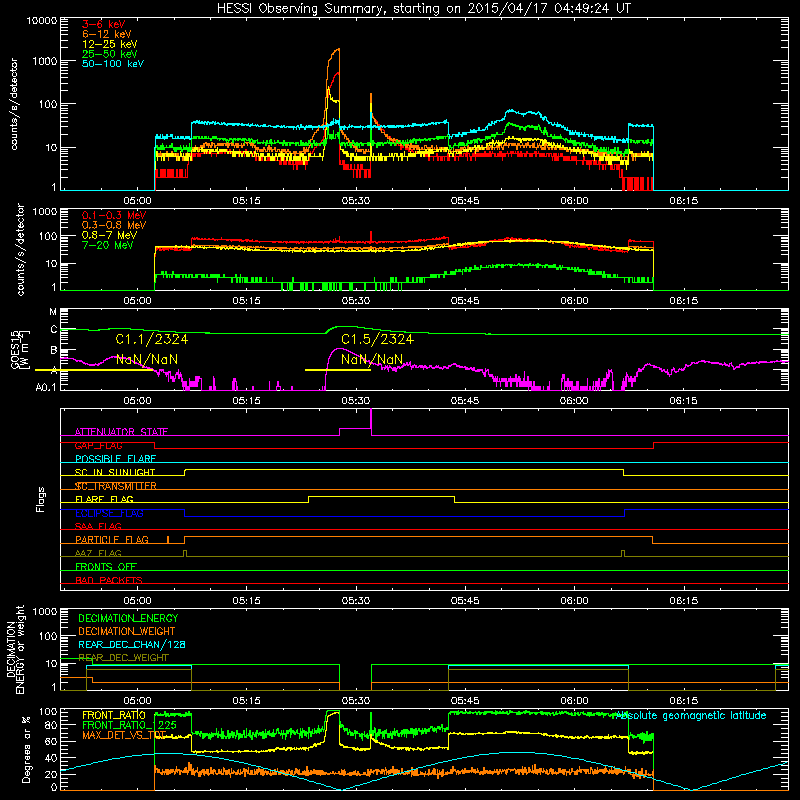This screenshot has height=800, width=800.
Task: Select the PARTICLE_FLAG label
Action: point(112,540)
